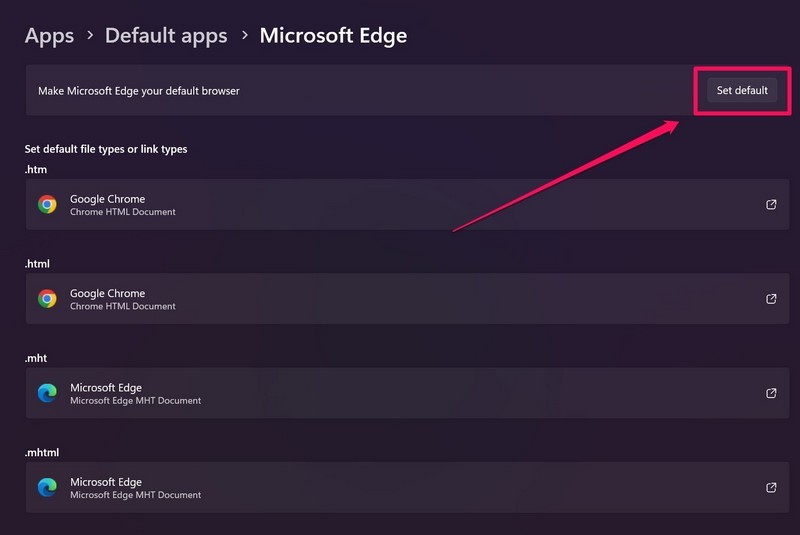Click Edge icon in .mht row

point(47,393)
